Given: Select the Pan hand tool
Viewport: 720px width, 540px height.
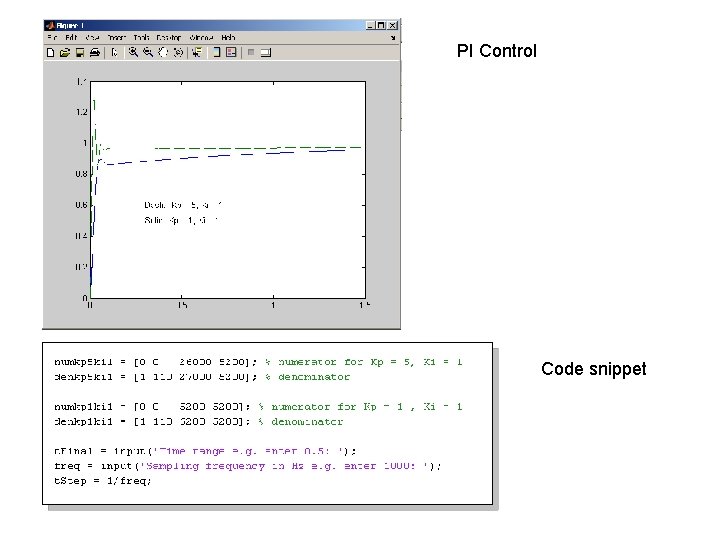Looking at the screenshot, I should tap(163, 52).
